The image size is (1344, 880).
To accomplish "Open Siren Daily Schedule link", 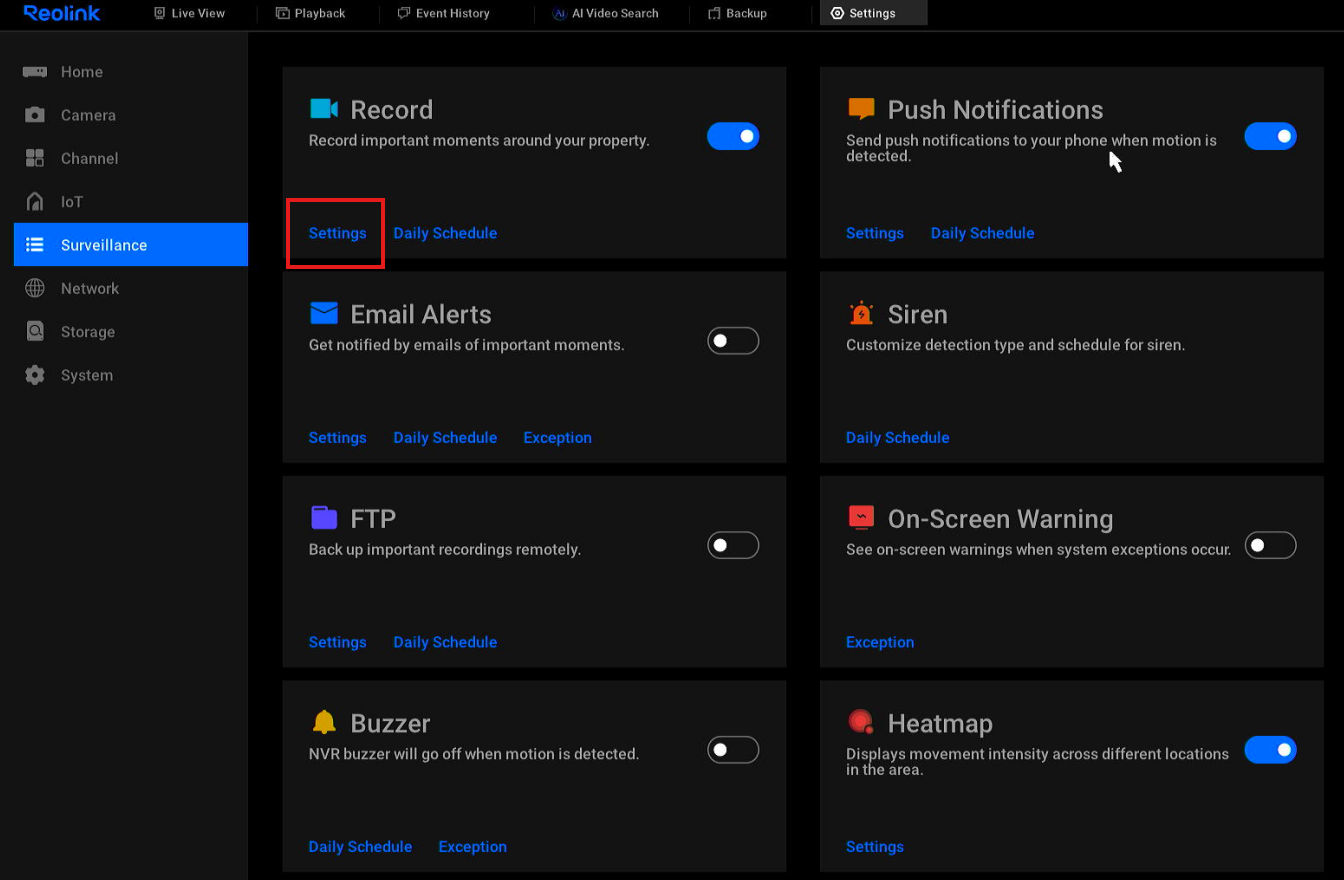I will coord(897,438).
